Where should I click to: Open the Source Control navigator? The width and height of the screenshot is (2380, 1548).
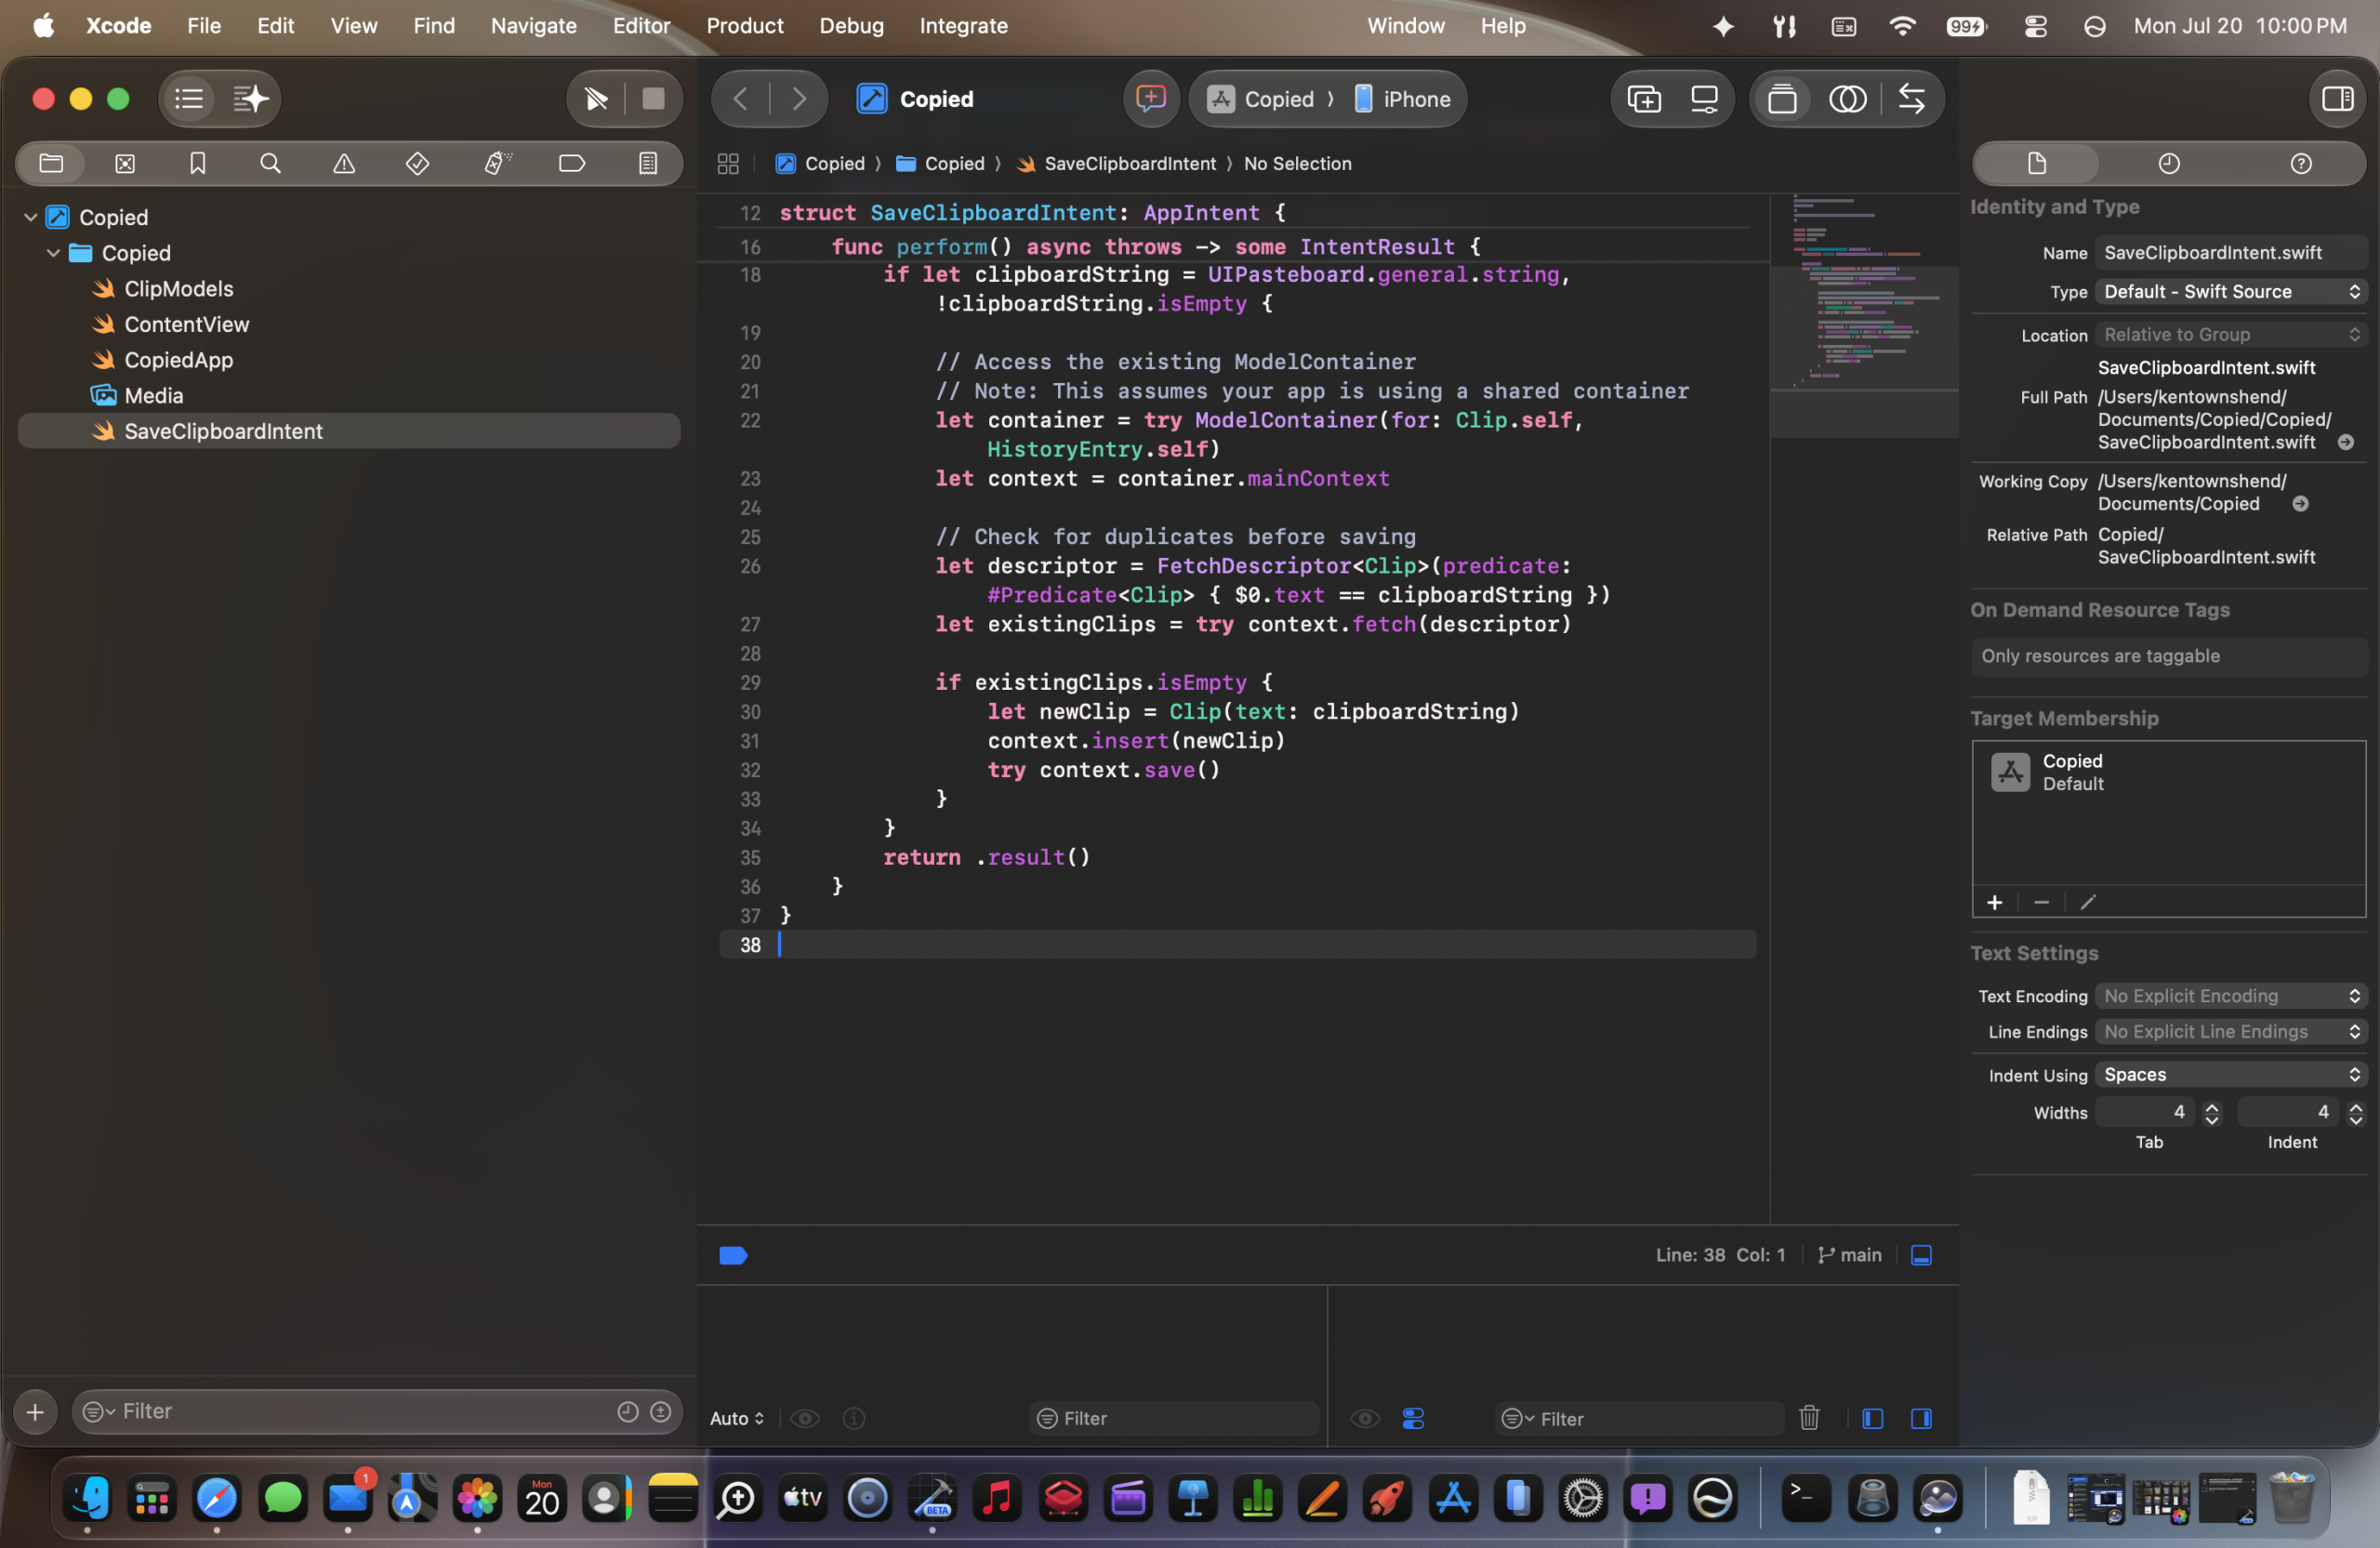point(125,163)
